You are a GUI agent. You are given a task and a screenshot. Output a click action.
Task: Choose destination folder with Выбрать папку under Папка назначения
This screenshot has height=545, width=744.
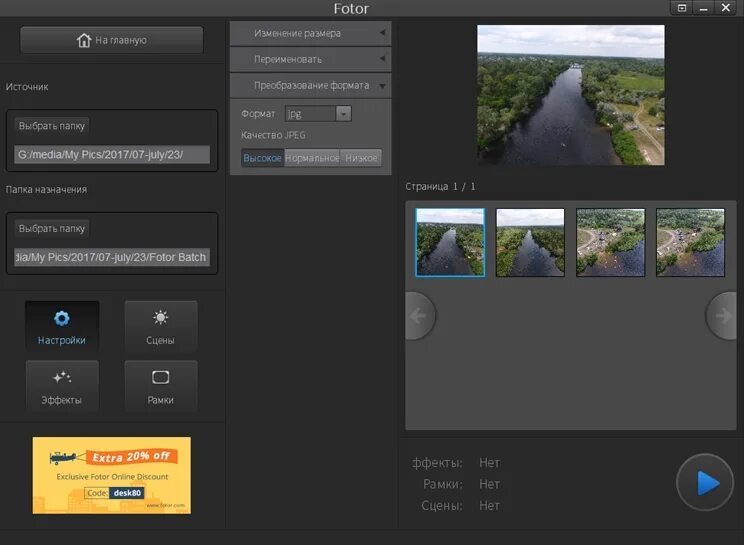coord(52,228)
